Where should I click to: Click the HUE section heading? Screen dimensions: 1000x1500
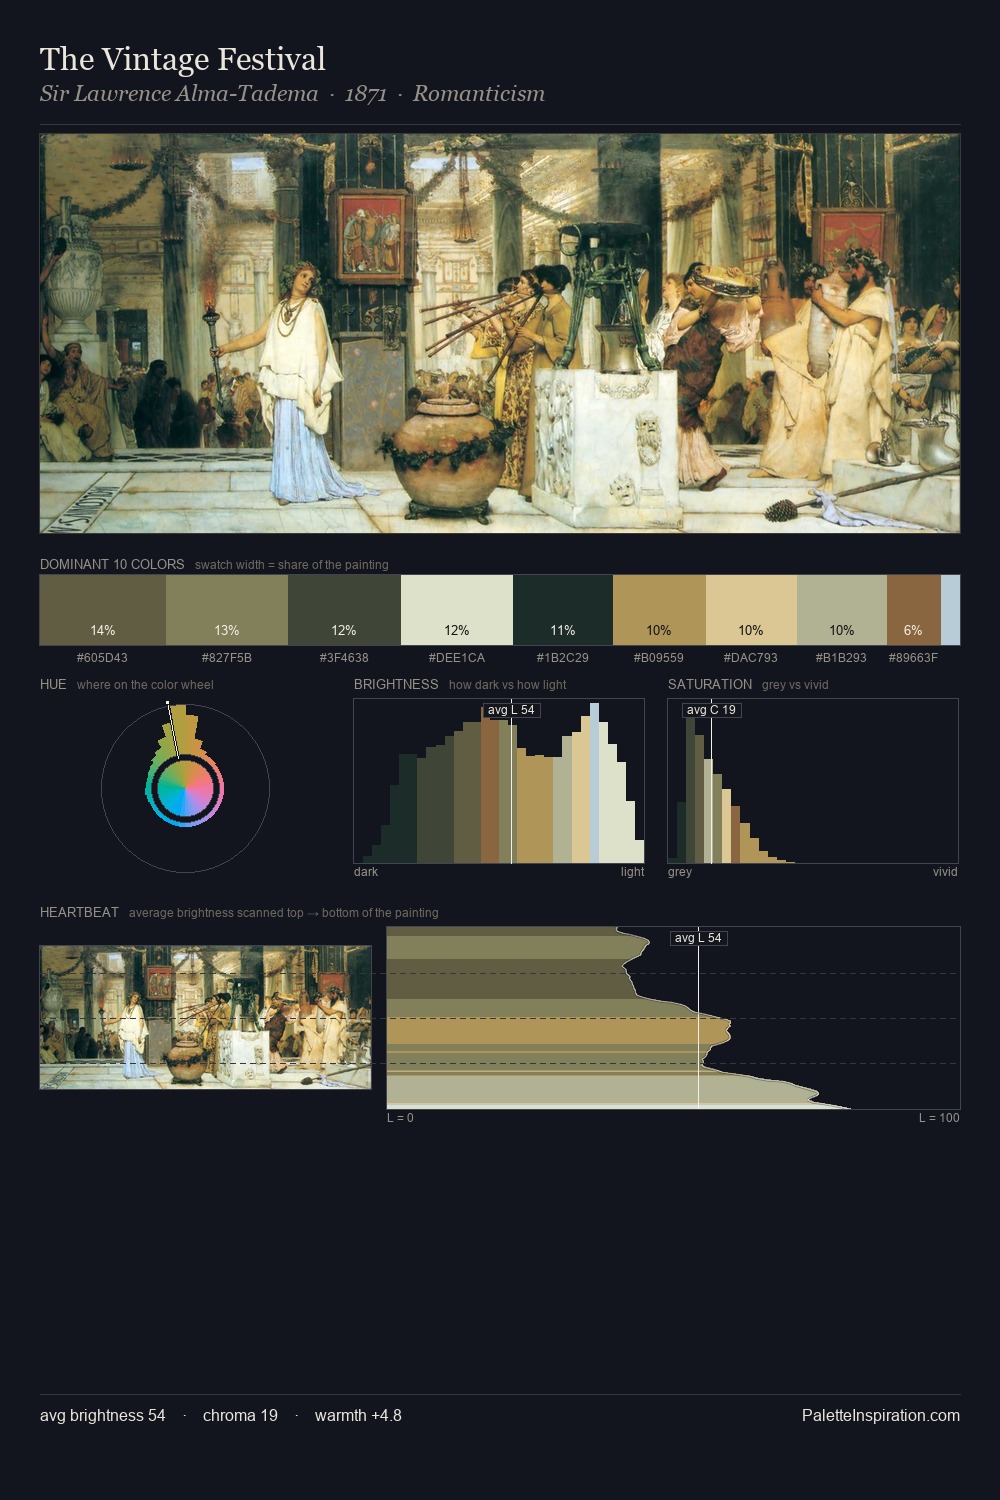coord(53,684)
